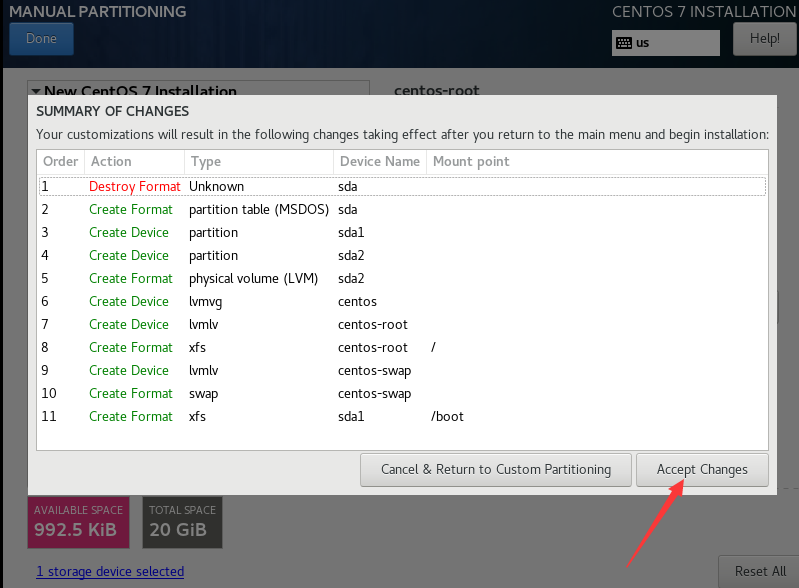
Task: Click the Total Space 20 GiB box
Action: [182, 523]
